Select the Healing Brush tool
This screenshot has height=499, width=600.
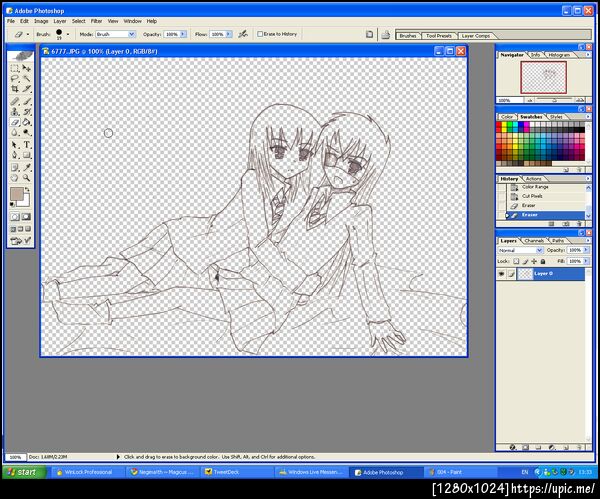click(x=15, y=101)
